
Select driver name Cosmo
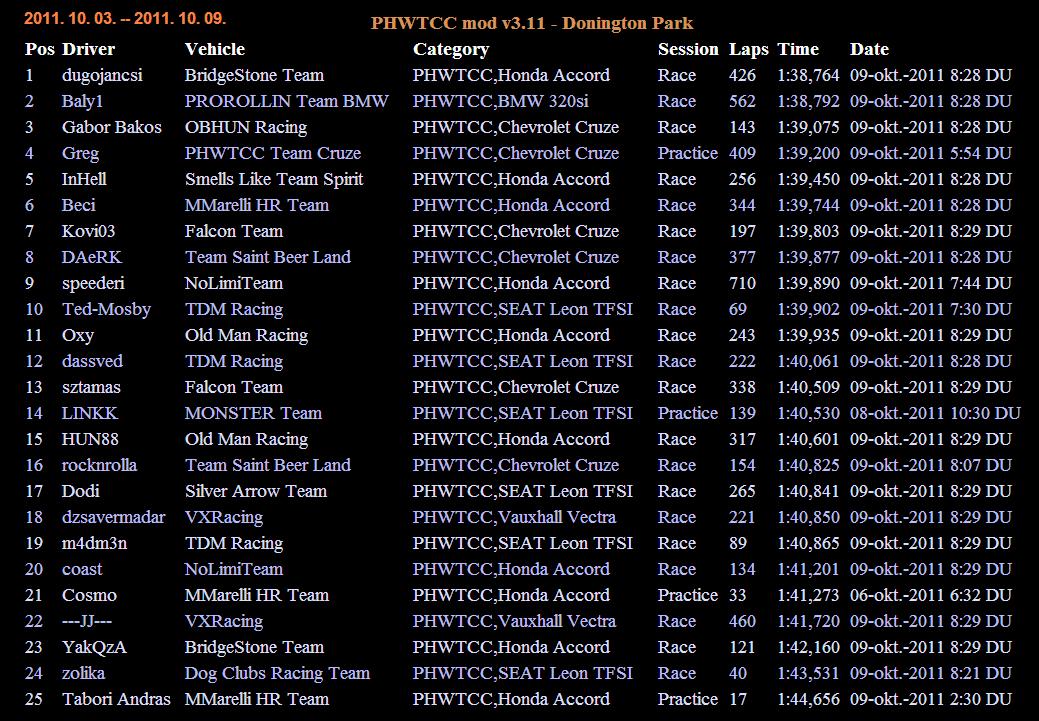(x=89, y=595)
